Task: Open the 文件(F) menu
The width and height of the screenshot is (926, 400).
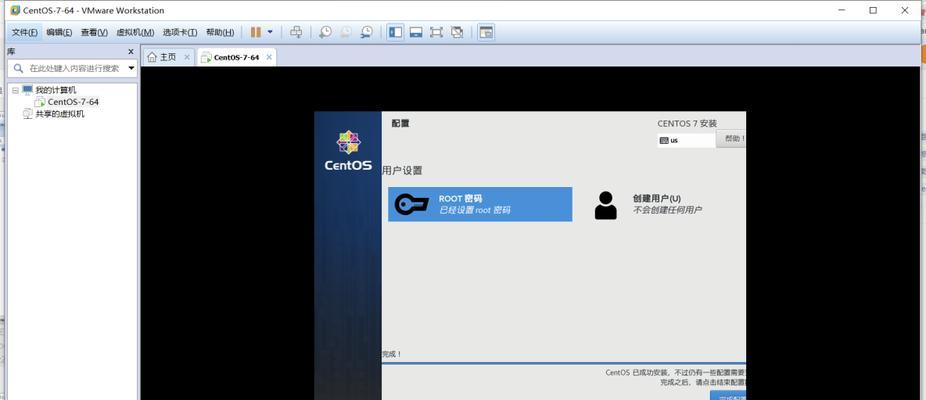Action: [24, 32]
